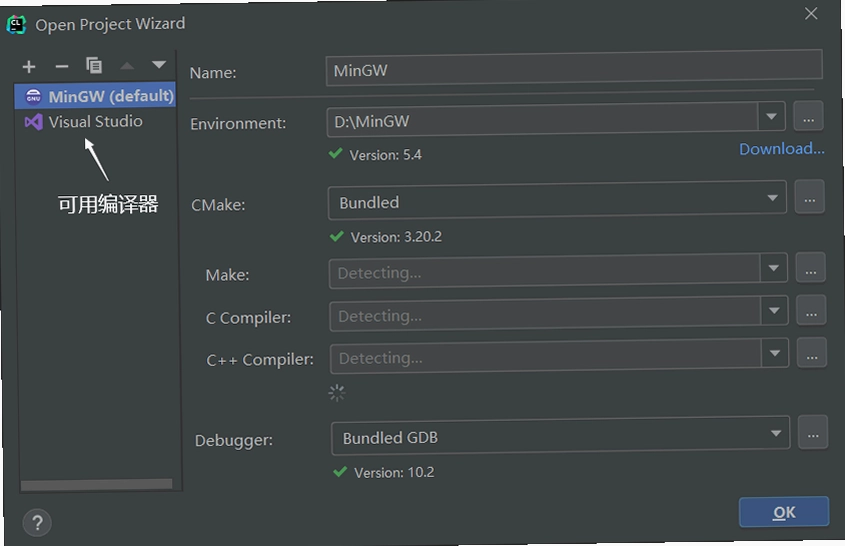845x546 pixels.
Task: Click the Visual Studio logo icon
Action: tap(33, 122)
